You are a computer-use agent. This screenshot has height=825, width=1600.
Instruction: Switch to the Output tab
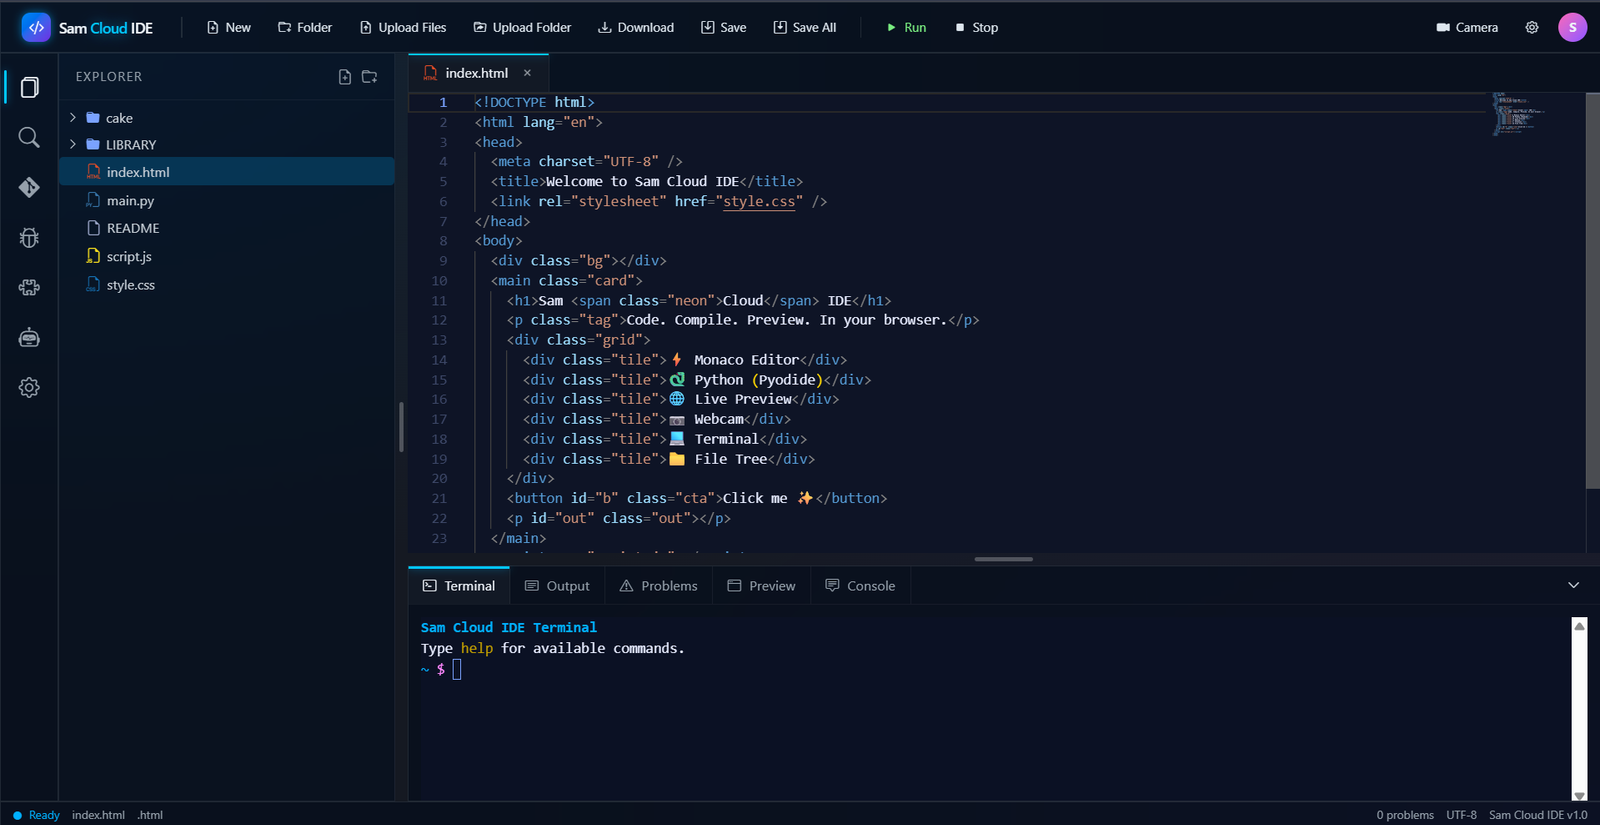click(557, 586)
